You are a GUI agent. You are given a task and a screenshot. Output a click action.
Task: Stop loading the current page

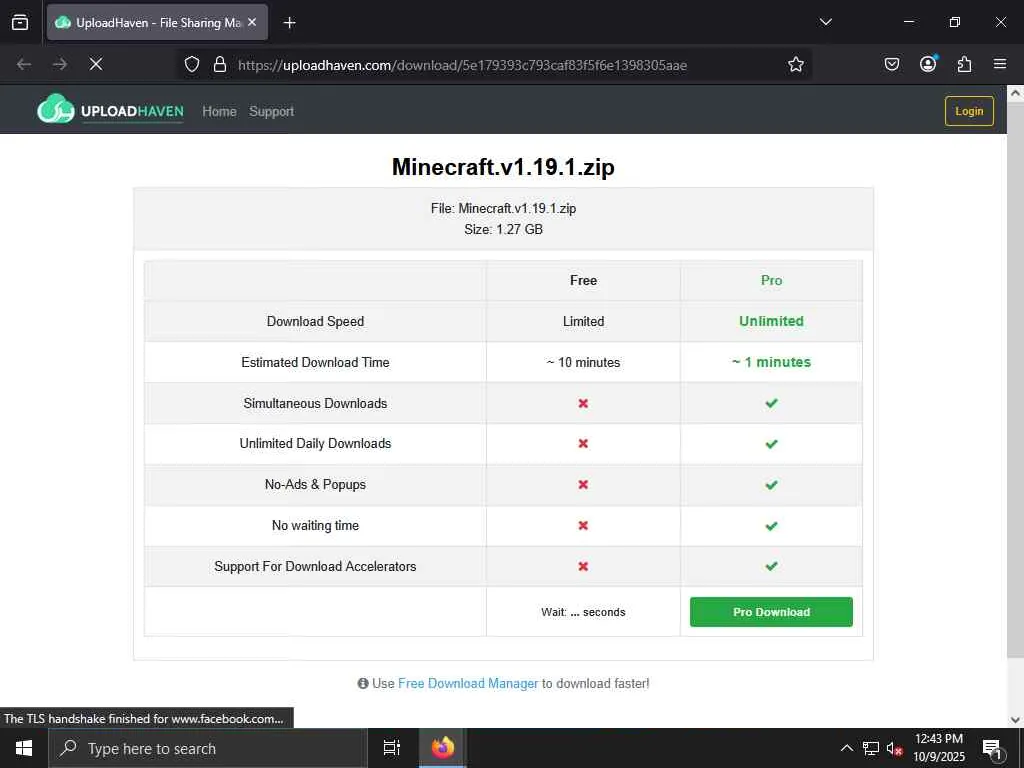96,64
